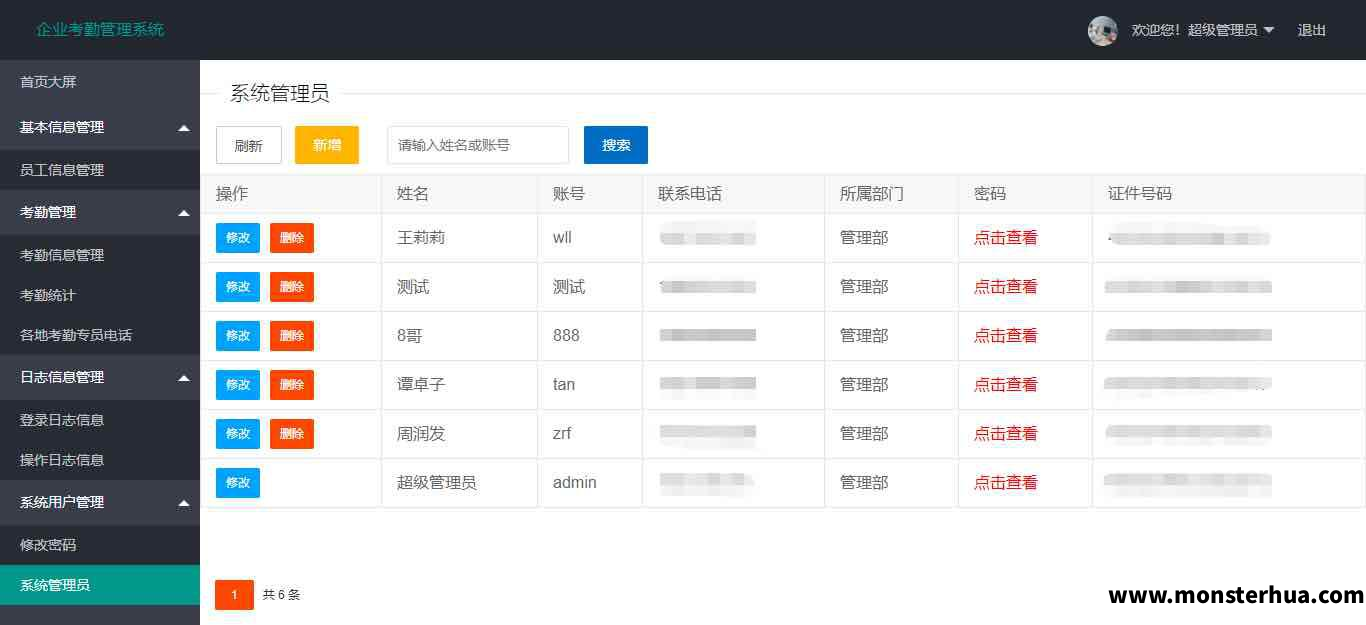Open 考勤信息管理
Image resolution: width=1366 pixels, height=625 pixels.
click(100, 255)
